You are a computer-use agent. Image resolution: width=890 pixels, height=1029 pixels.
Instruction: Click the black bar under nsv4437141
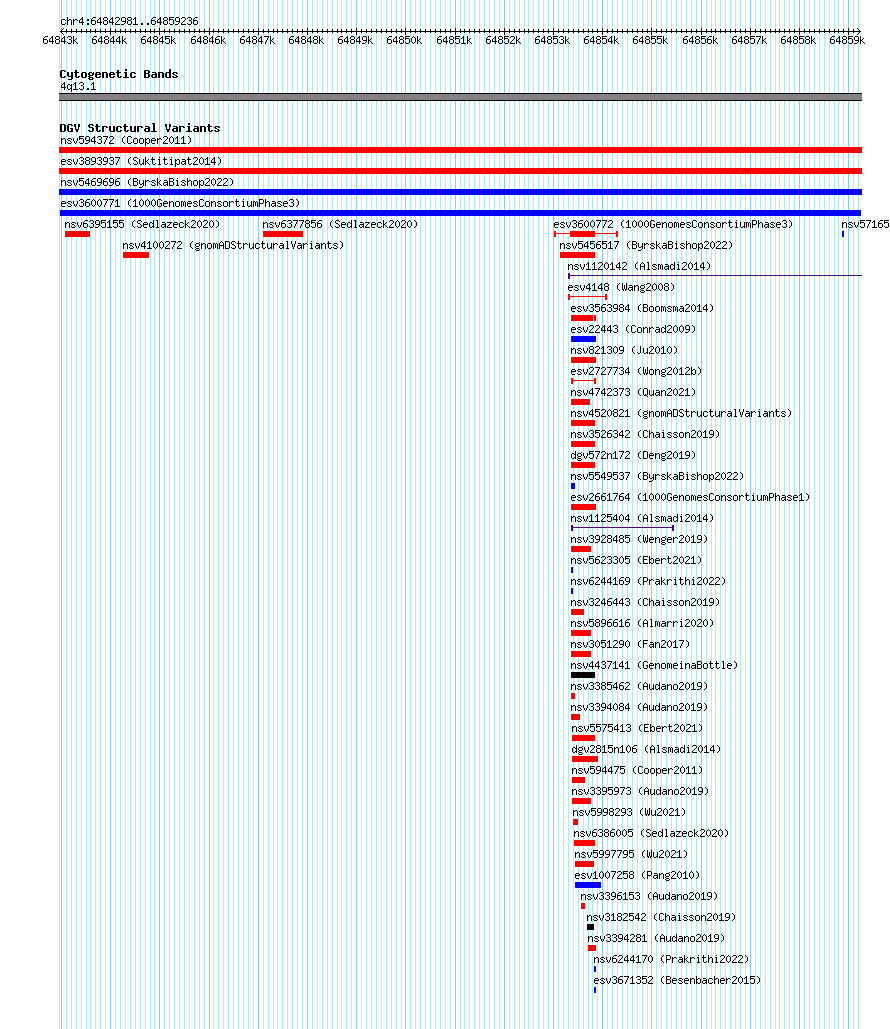pos(583,675)
